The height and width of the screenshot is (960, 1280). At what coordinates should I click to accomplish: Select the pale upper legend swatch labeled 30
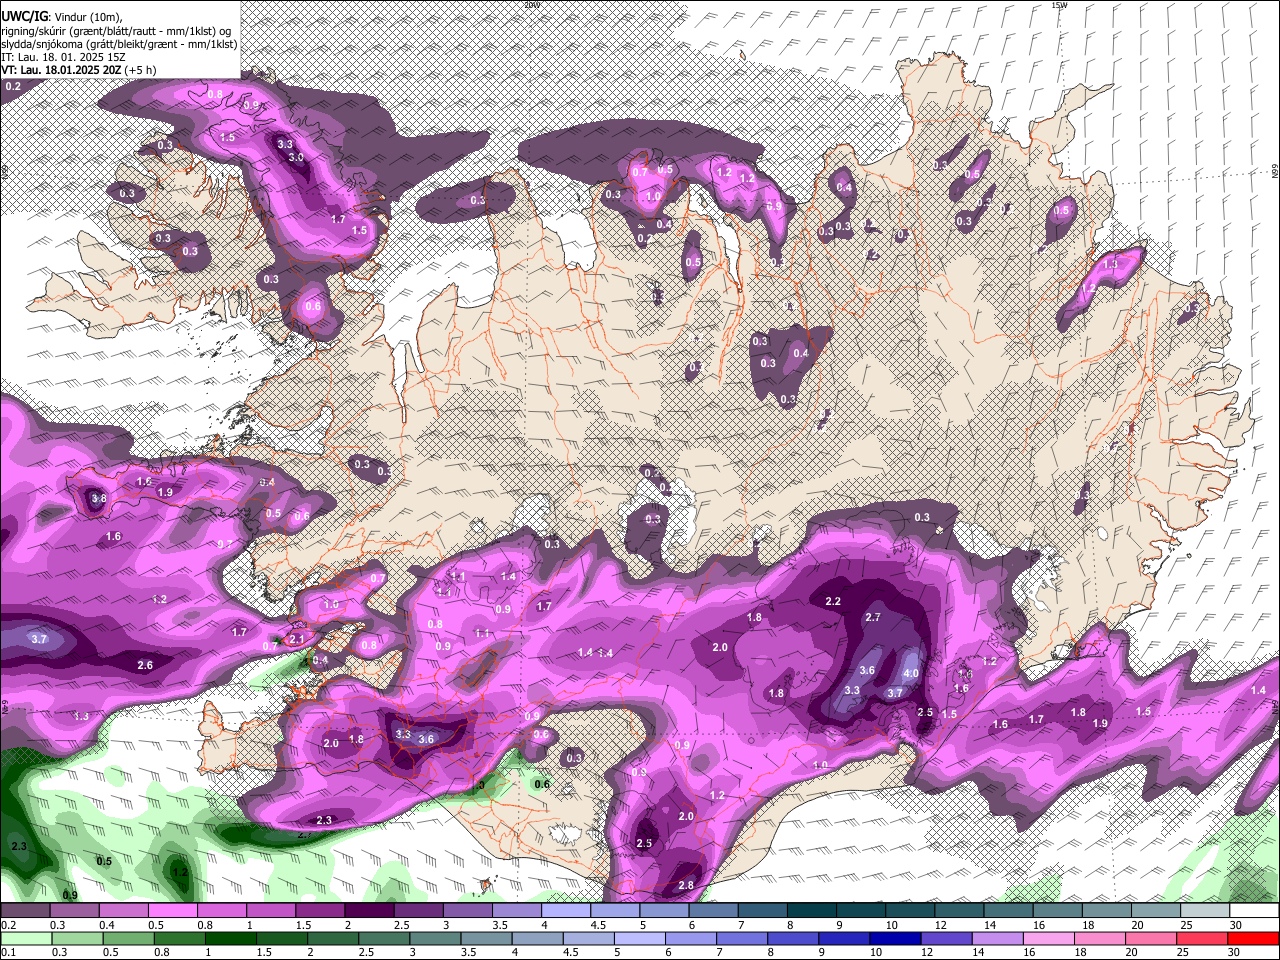tap(1255, 911)
